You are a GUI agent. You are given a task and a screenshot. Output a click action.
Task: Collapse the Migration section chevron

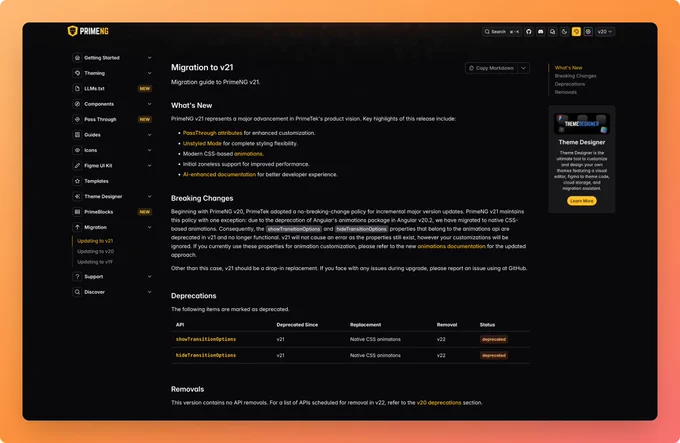149,227
